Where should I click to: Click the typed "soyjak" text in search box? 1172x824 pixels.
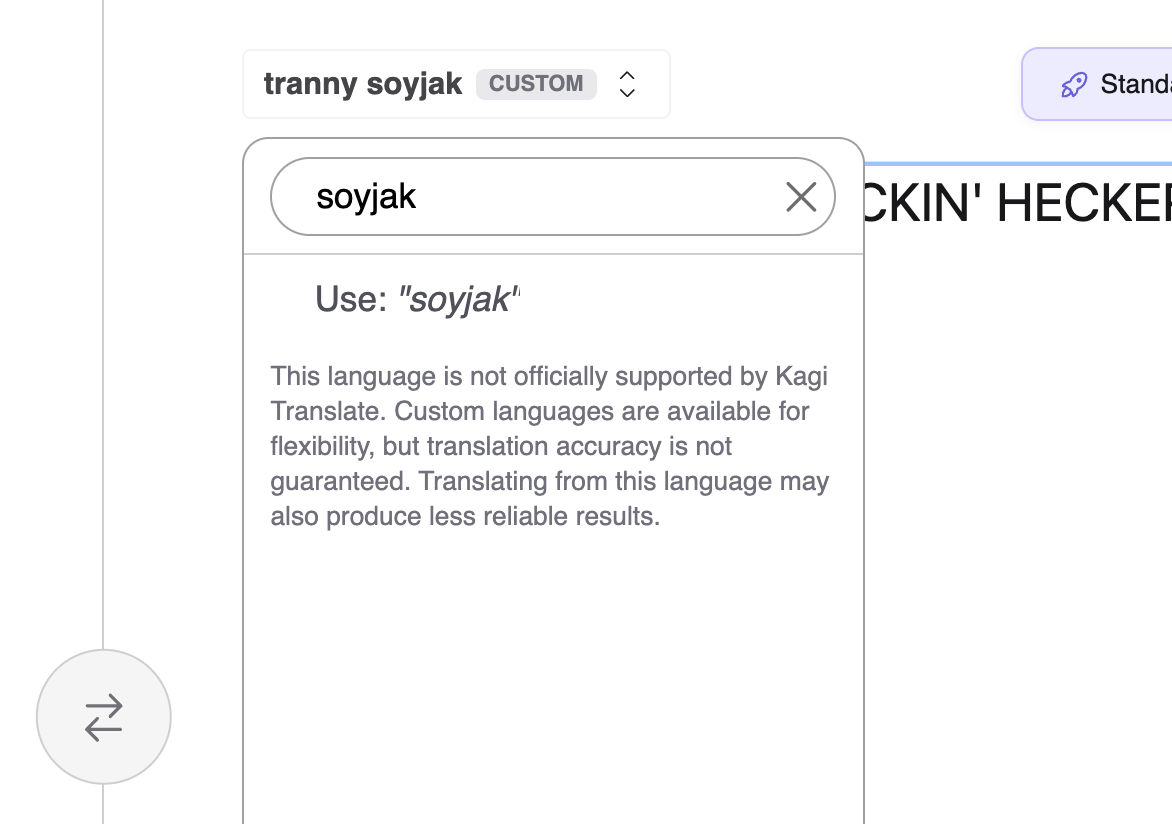[x=366, y=197]
